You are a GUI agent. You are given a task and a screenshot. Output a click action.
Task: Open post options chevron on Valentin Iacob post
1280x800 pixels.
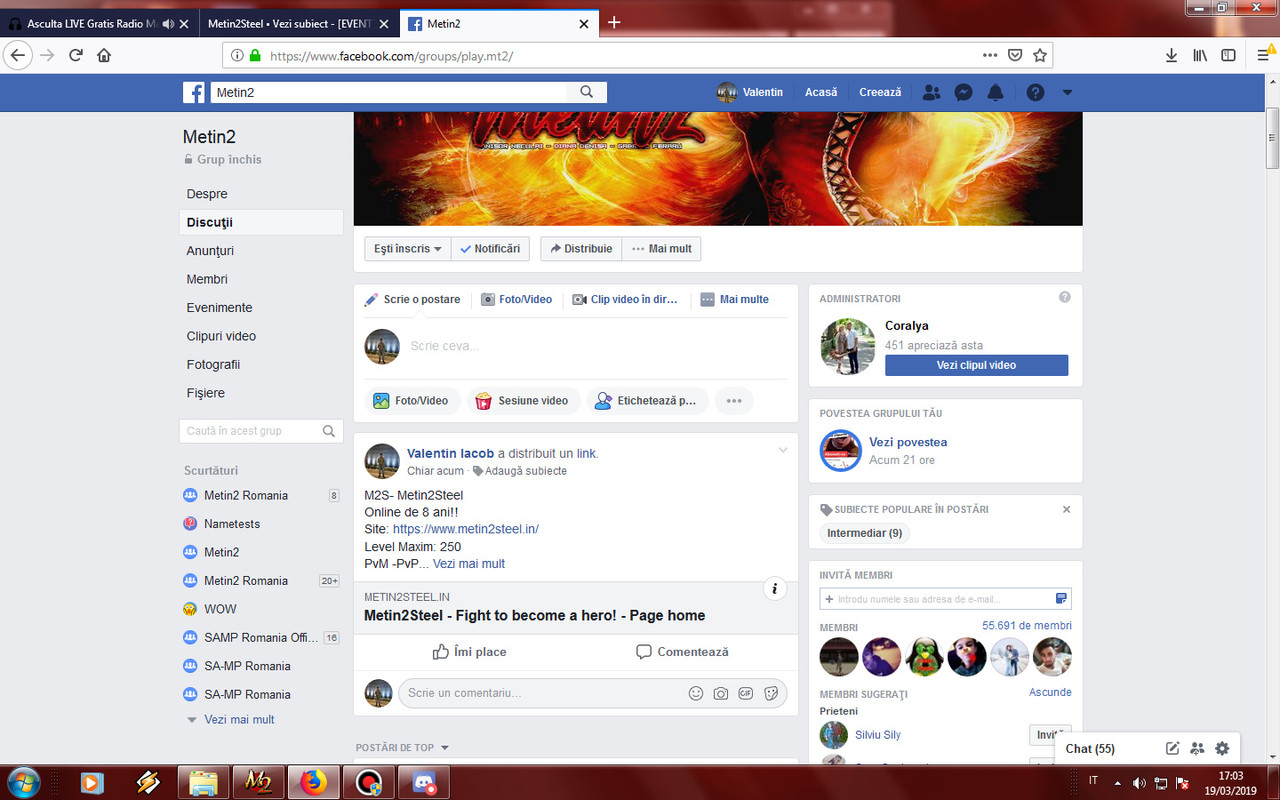(783, 451)
